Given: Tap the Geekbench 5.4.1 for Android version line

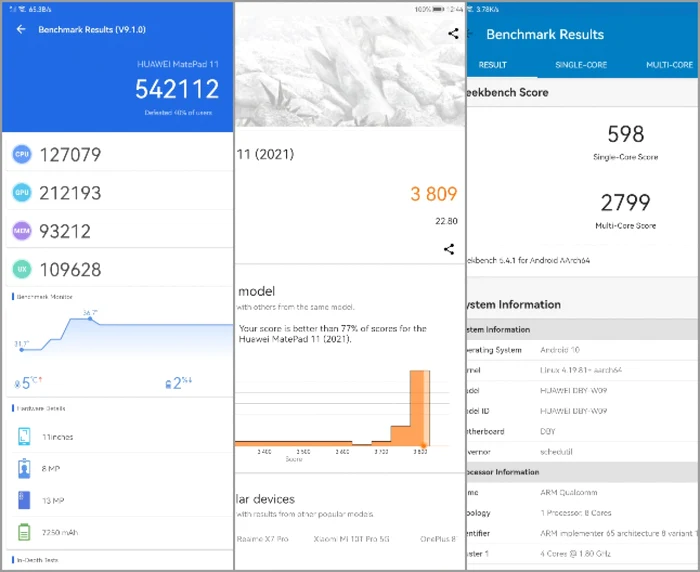Looking at the screenshot, I should pos(528,260).
